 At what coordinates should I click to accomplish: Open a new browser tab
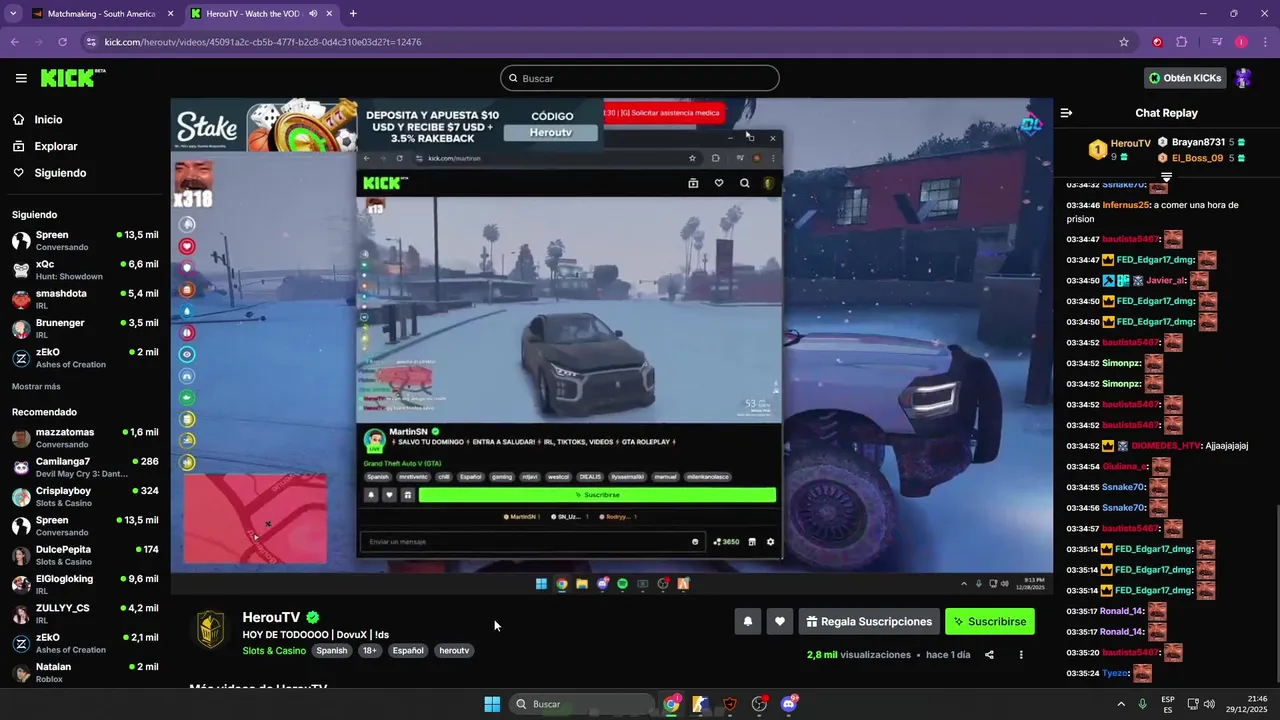click(x=353, y=13)
